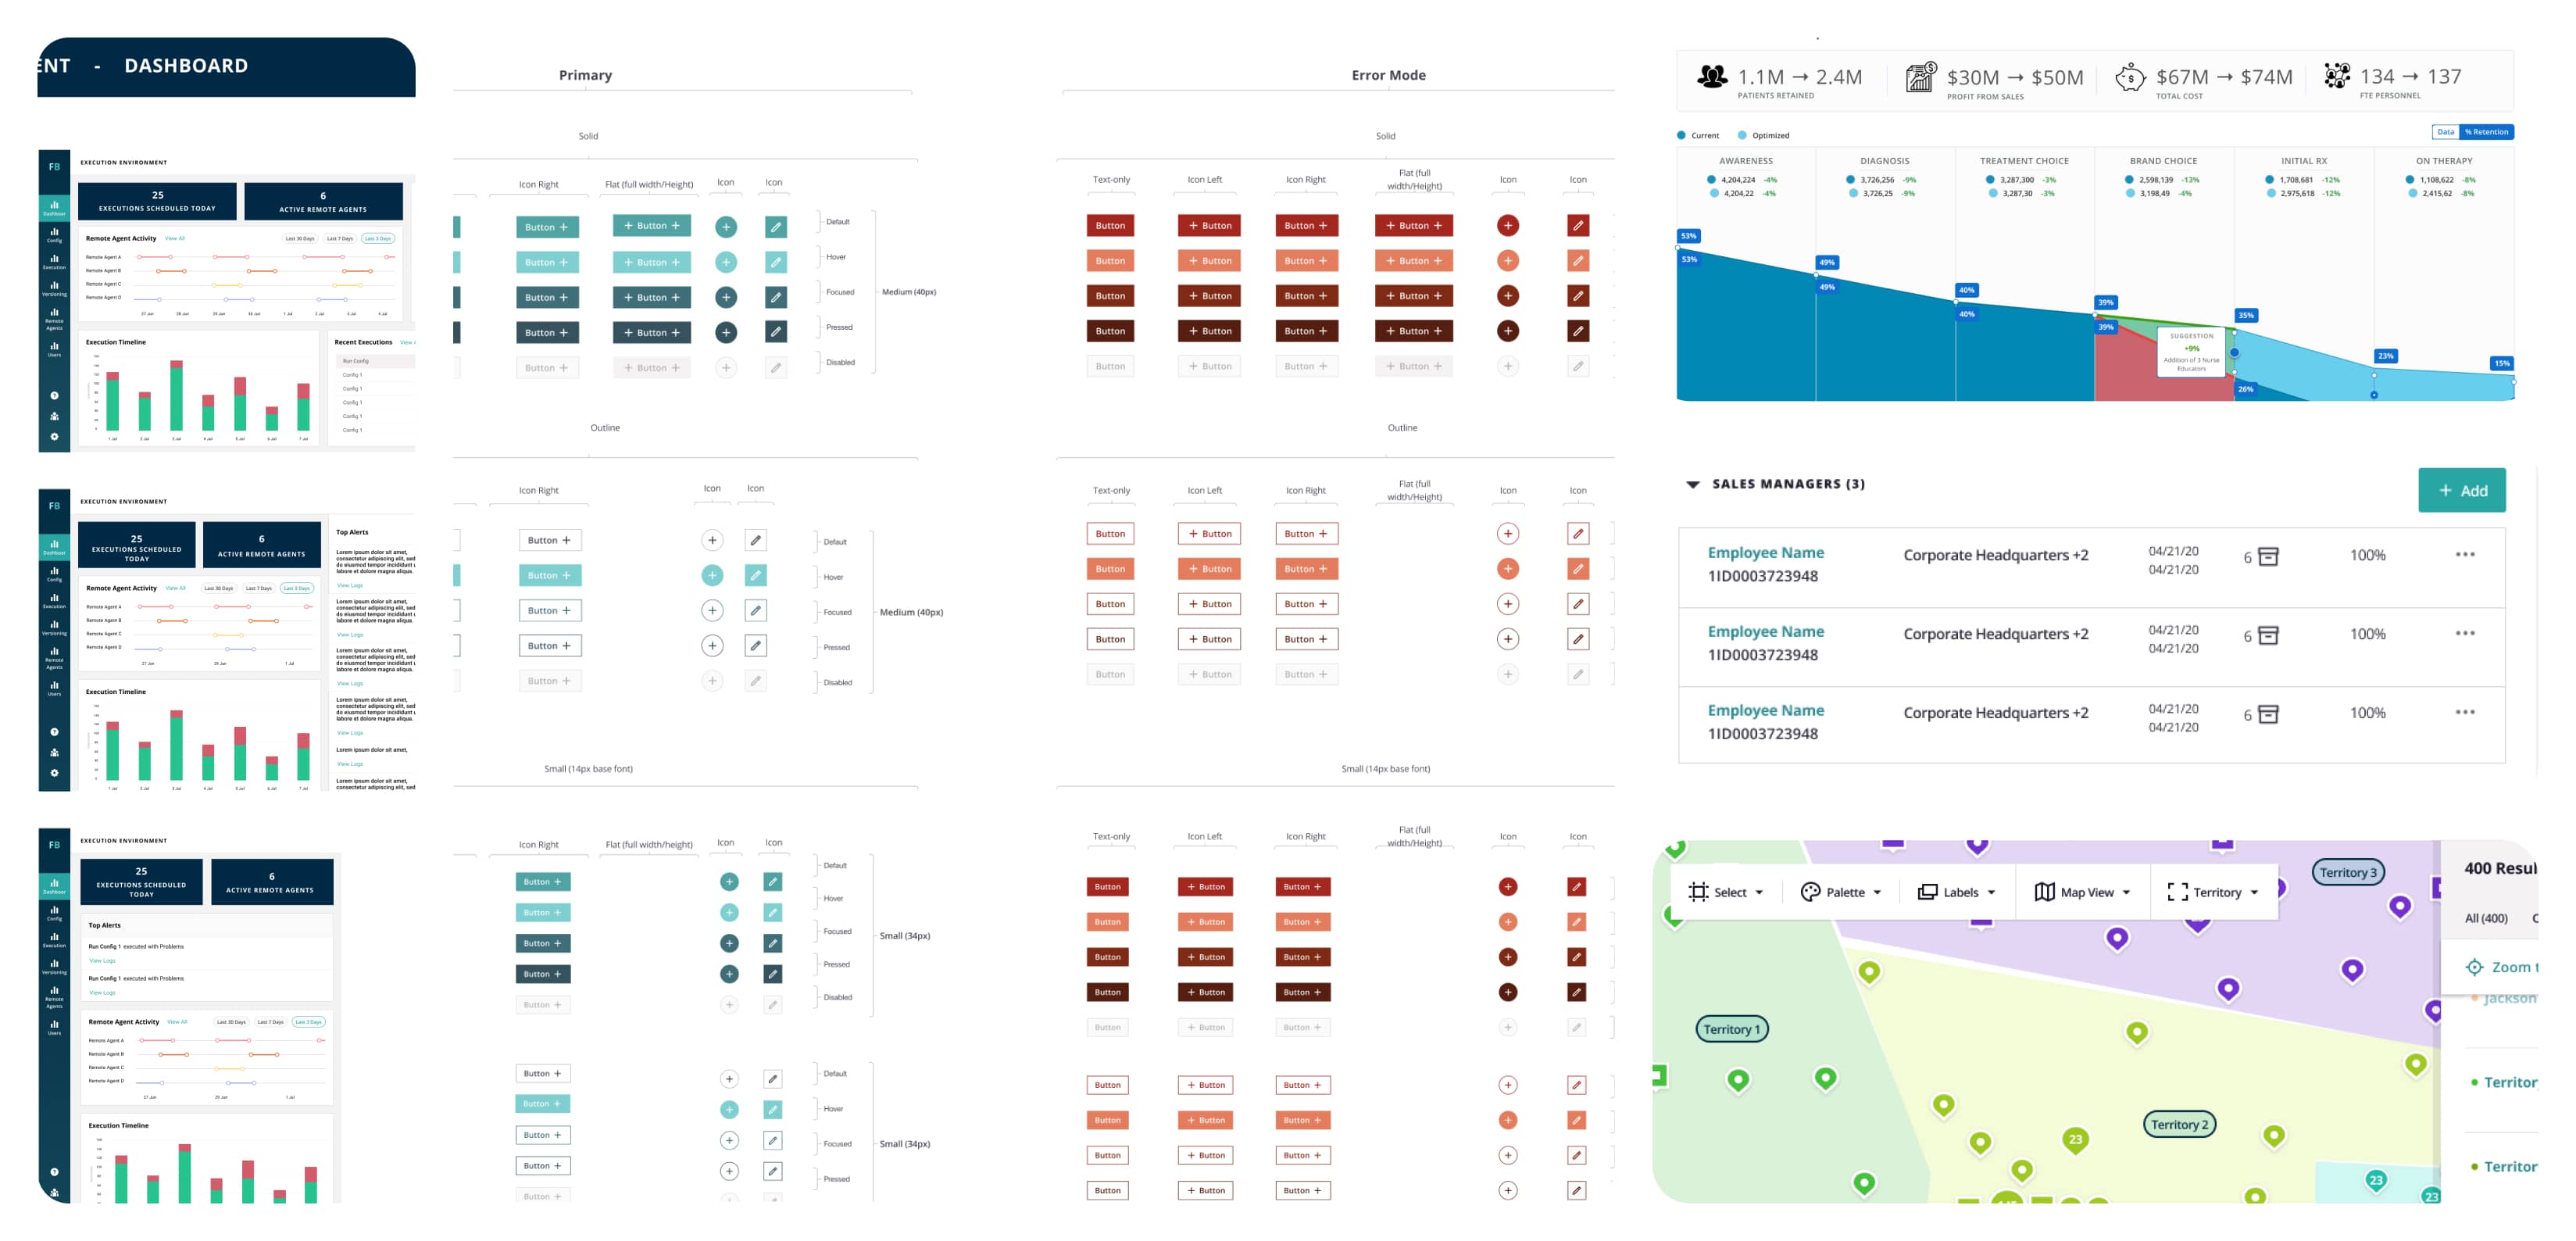Click the Primary solid default plus circle icon
Image resolution: width=2576 pixels, height=1241 pixels.
[x=726, y=227]
